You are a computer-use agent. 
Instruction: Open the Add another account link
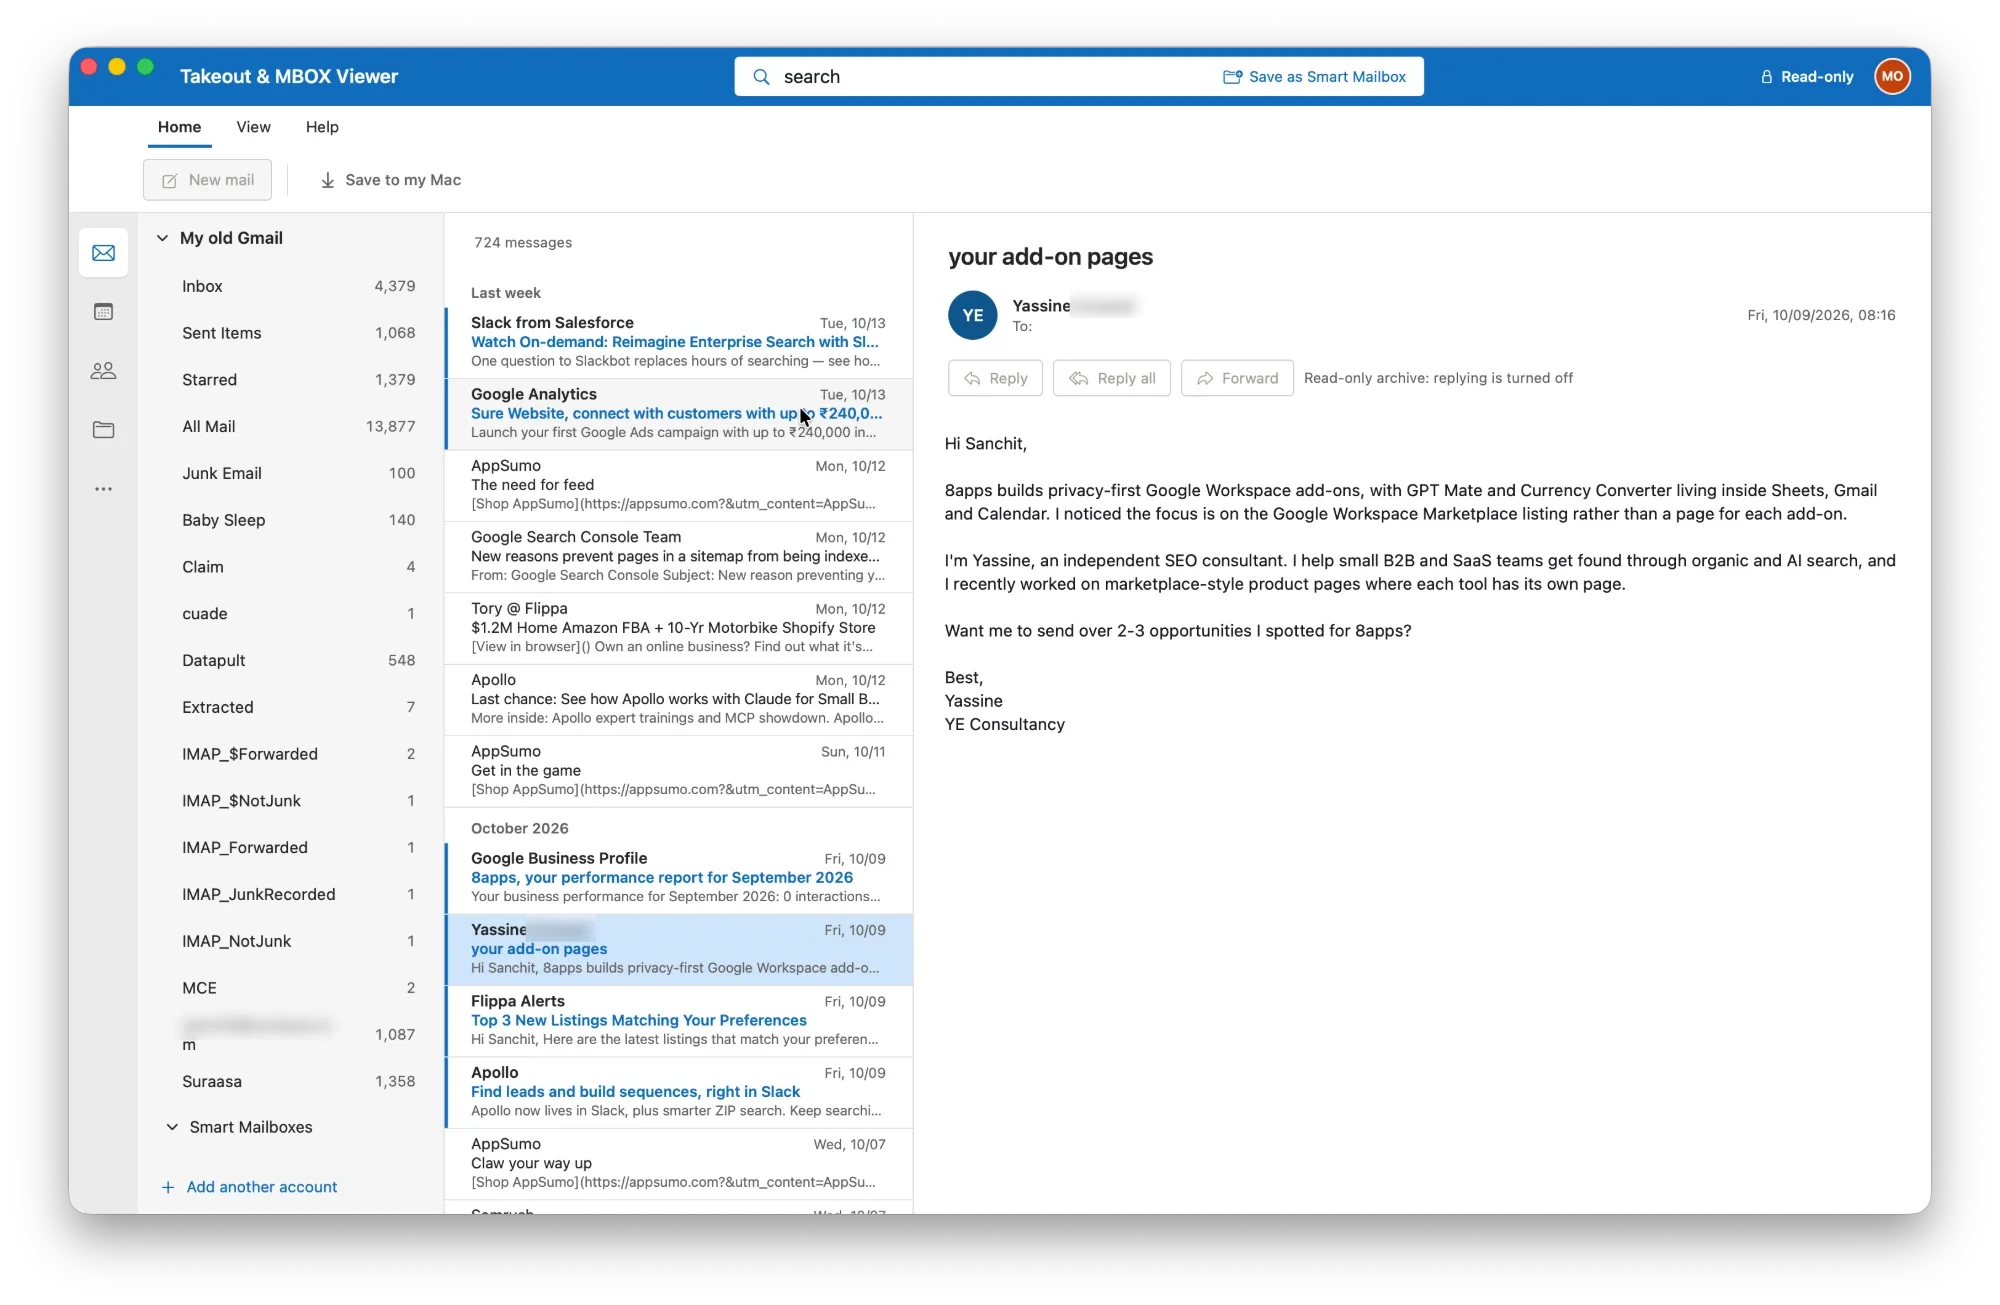[x=262, y=1187]
